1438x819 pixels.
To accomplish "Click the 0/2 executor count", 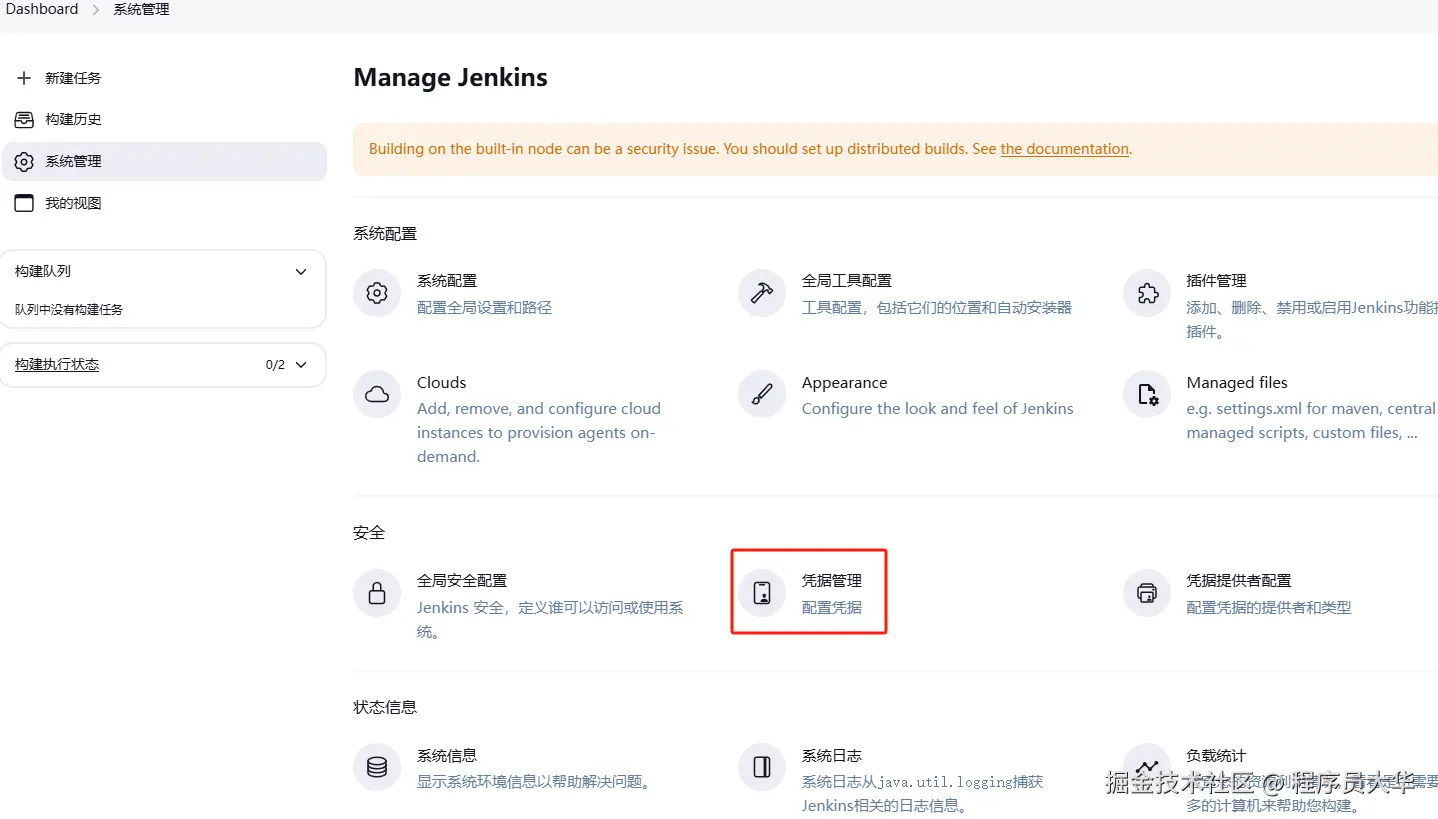I will [x=275, y=365].
